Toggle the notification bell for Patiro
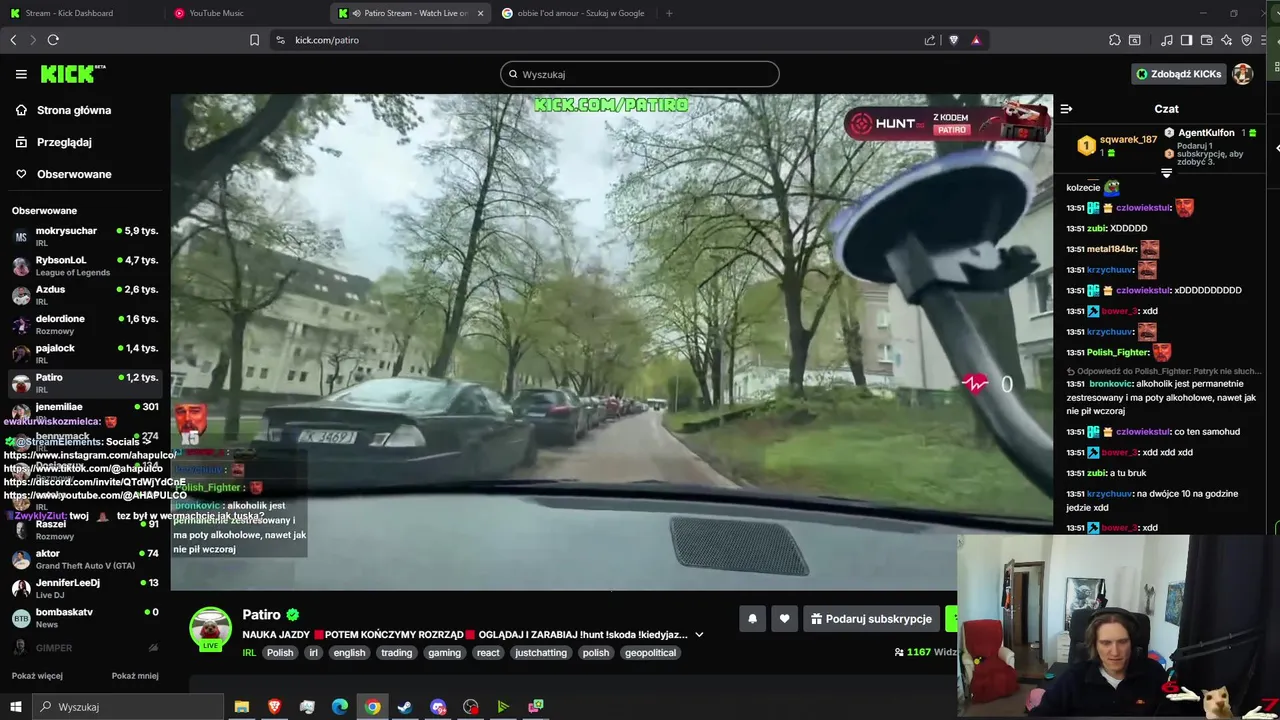 753,619
